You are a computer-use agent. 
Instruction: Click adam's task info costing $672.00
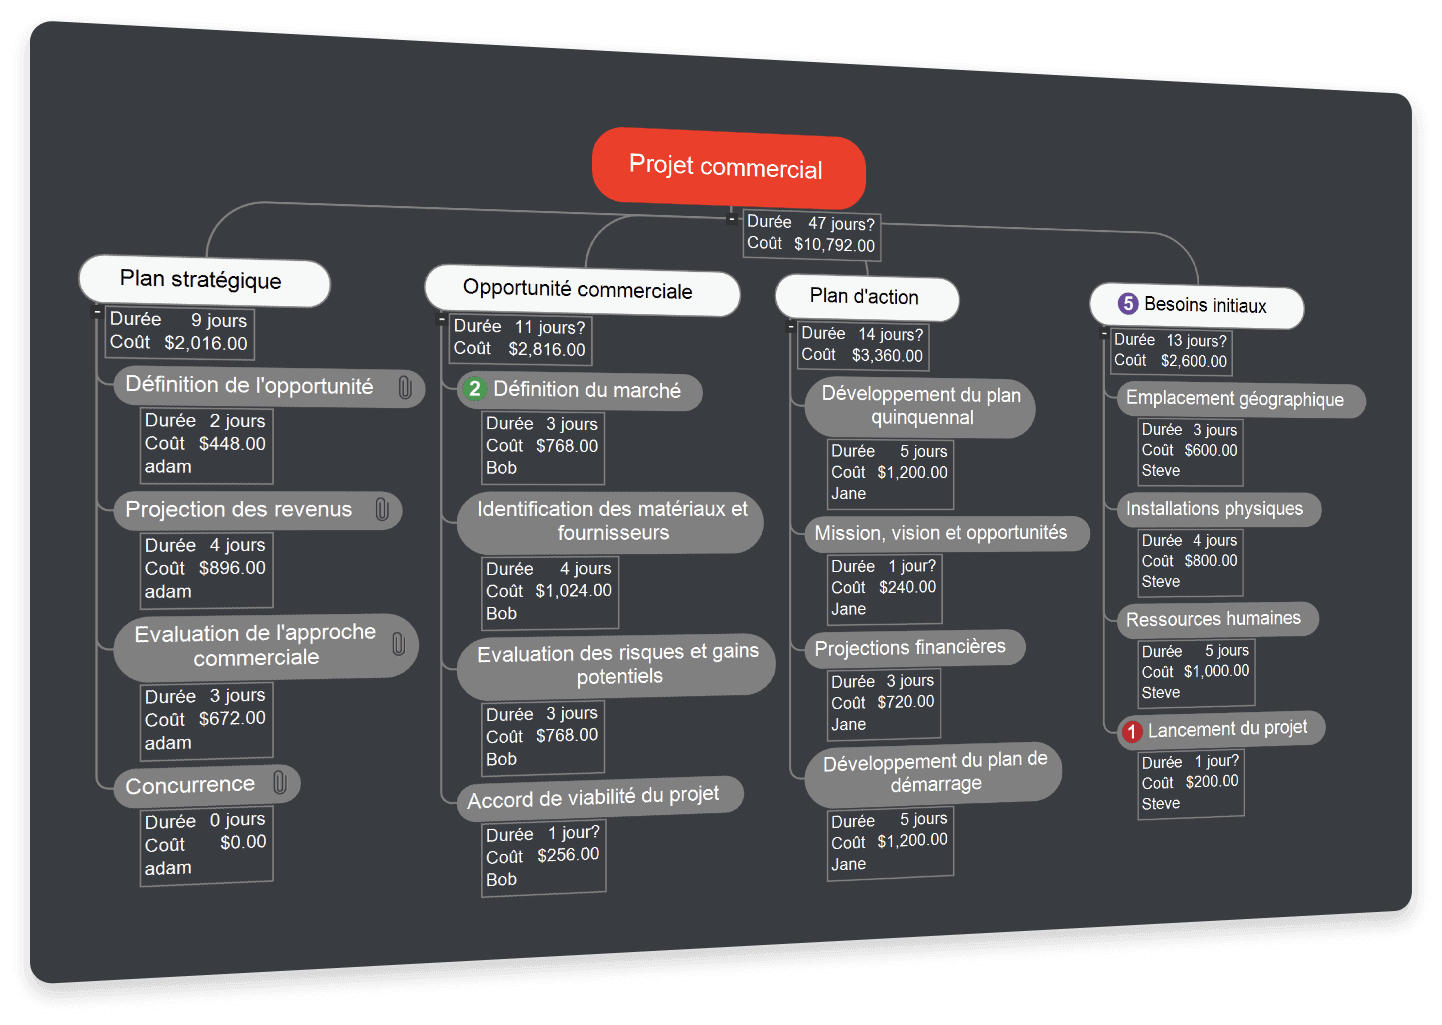click(x=206, y=721)
